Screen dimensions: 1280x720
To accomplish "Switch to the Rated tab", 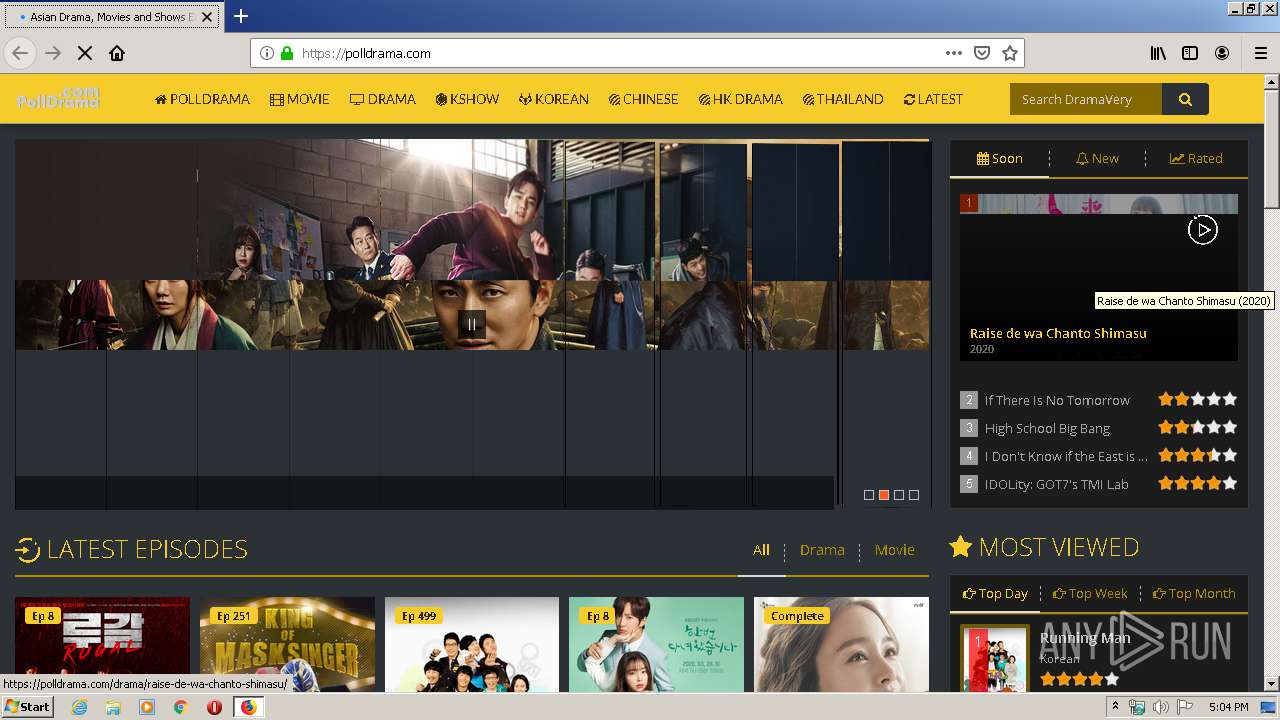I will (x=1196, y=158).
